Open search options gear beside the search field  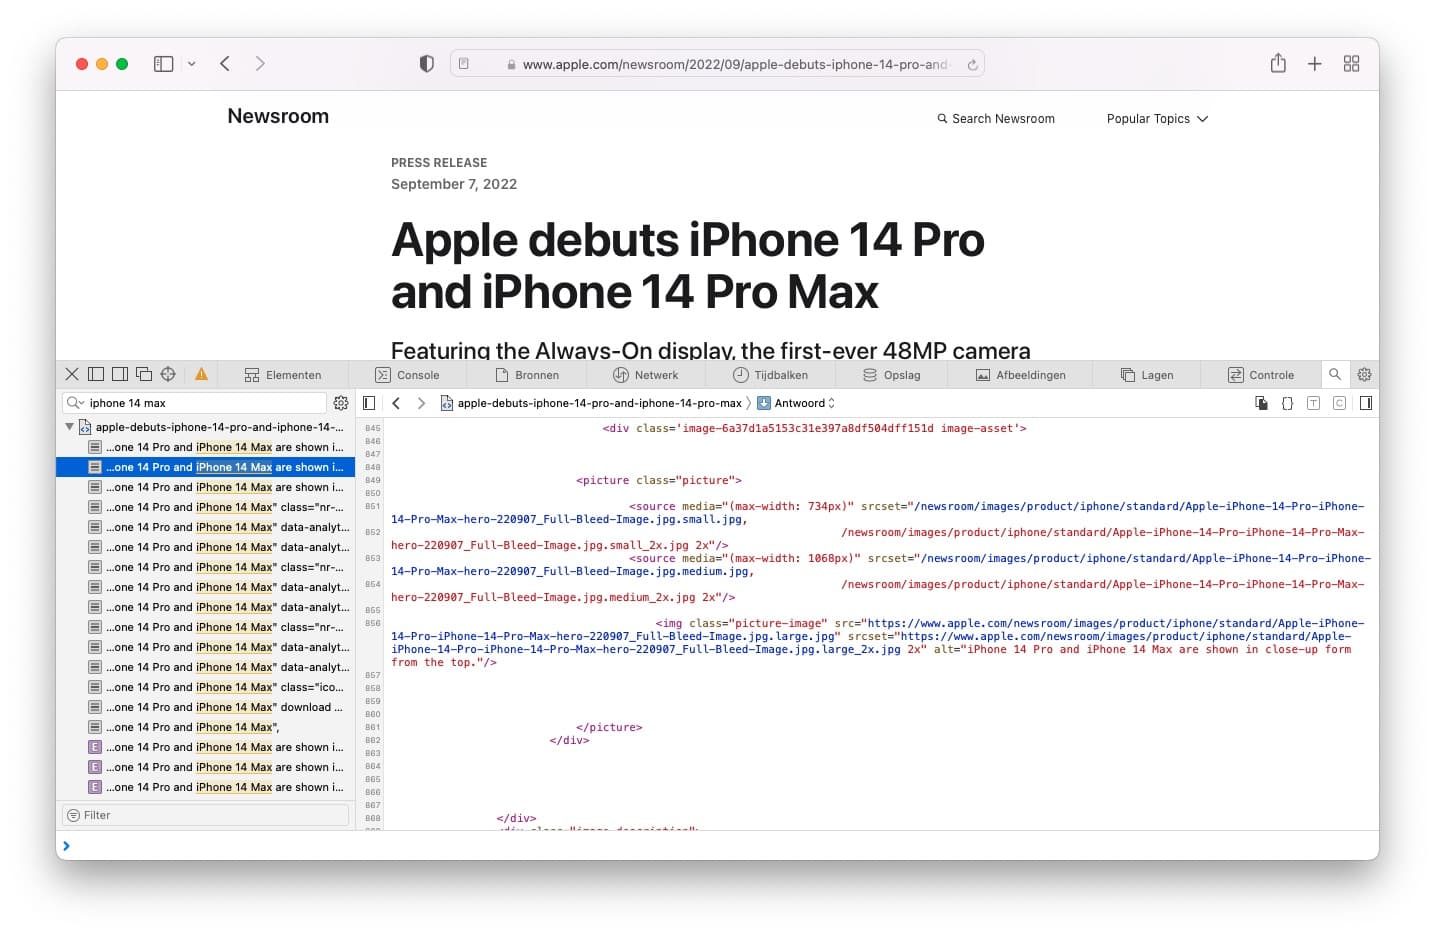(x=341, y=403)
